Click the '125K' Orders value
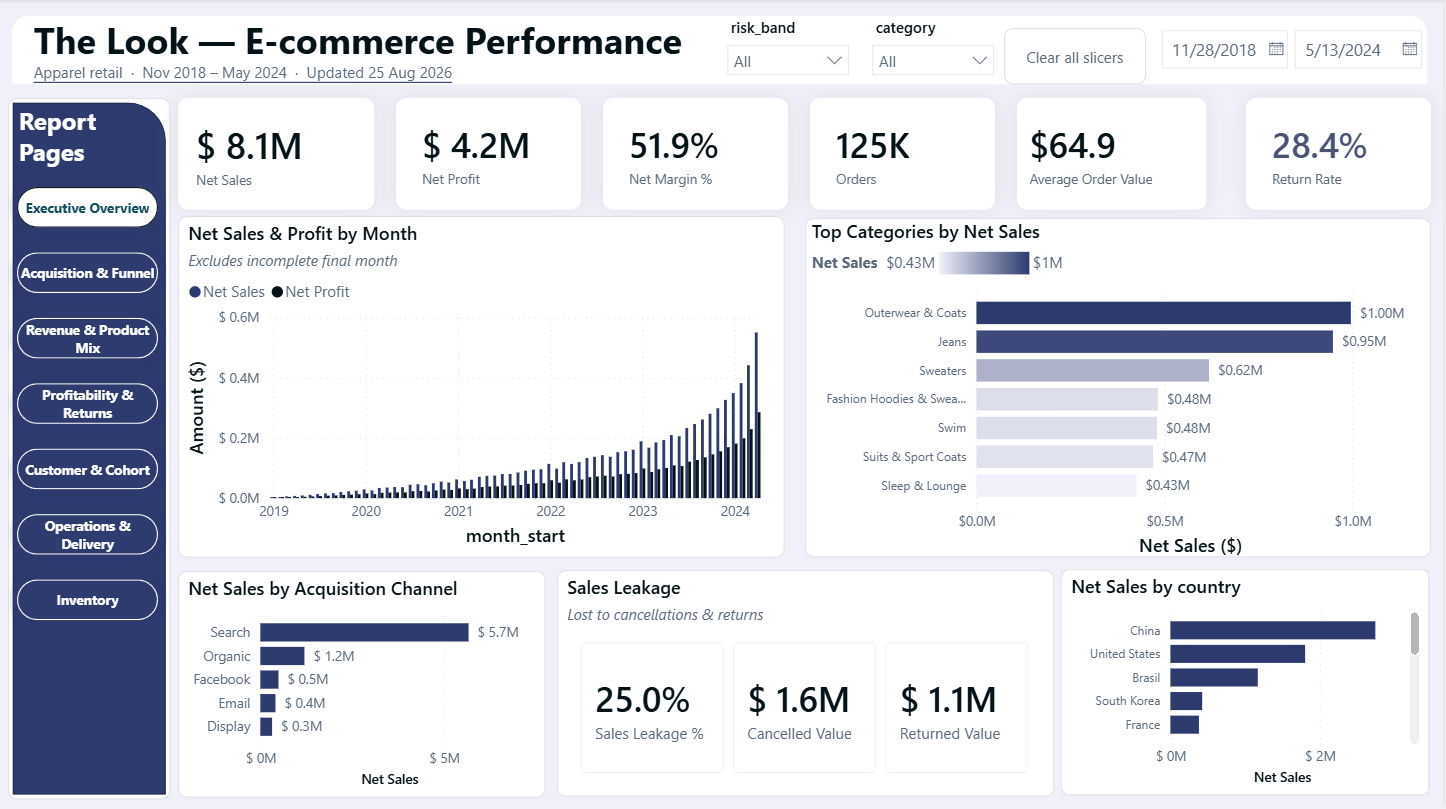Viewport: 1446px width, 809px height. tap(873, 146)
